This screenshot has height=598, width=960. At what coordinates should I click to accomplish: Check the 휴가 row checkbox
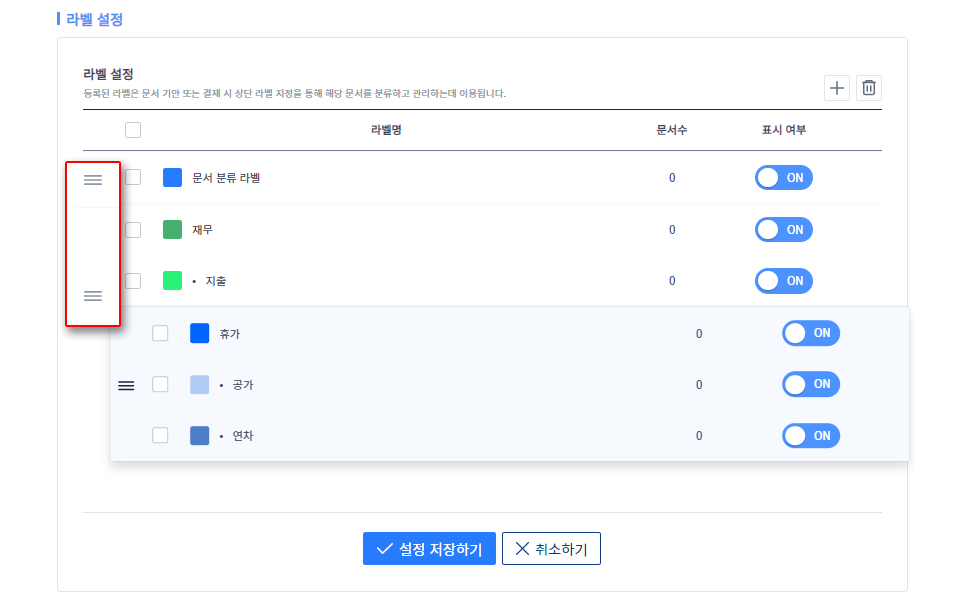tap(160, 333)
